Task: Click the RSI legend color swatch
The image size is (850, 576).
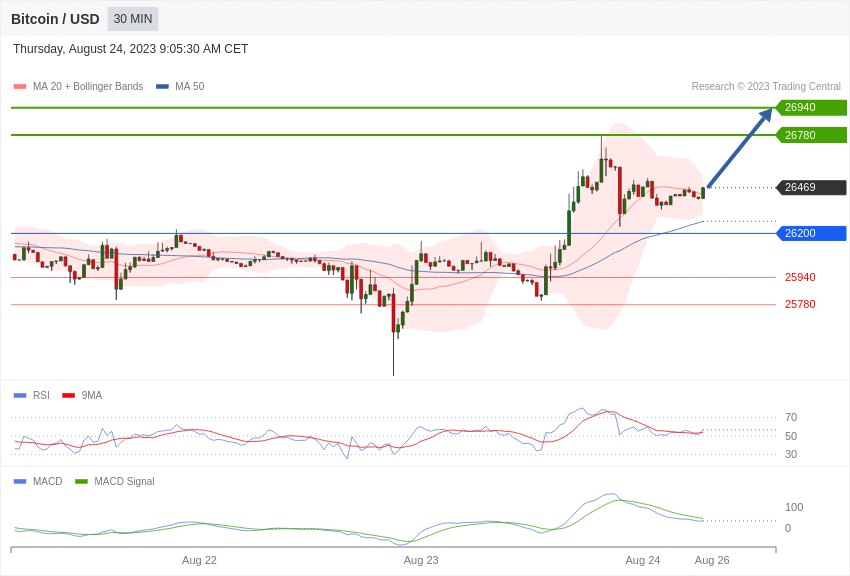Action: coord(20,396)
